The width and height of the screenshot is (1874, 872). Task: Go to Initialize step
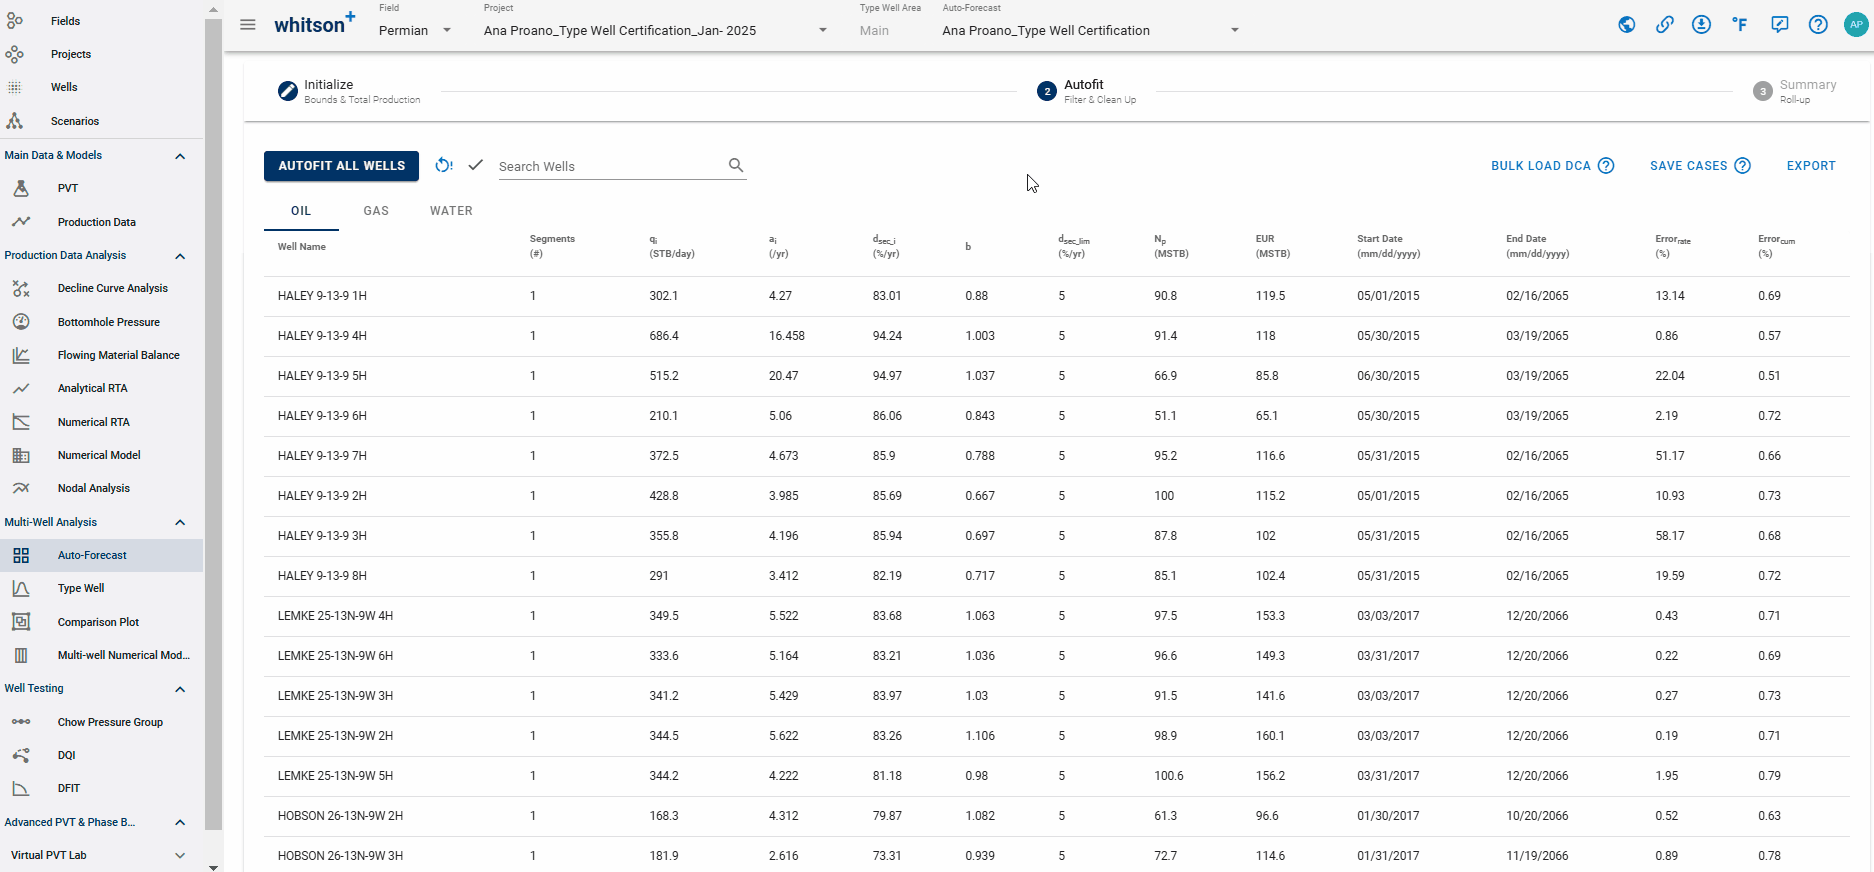[349, 91]
